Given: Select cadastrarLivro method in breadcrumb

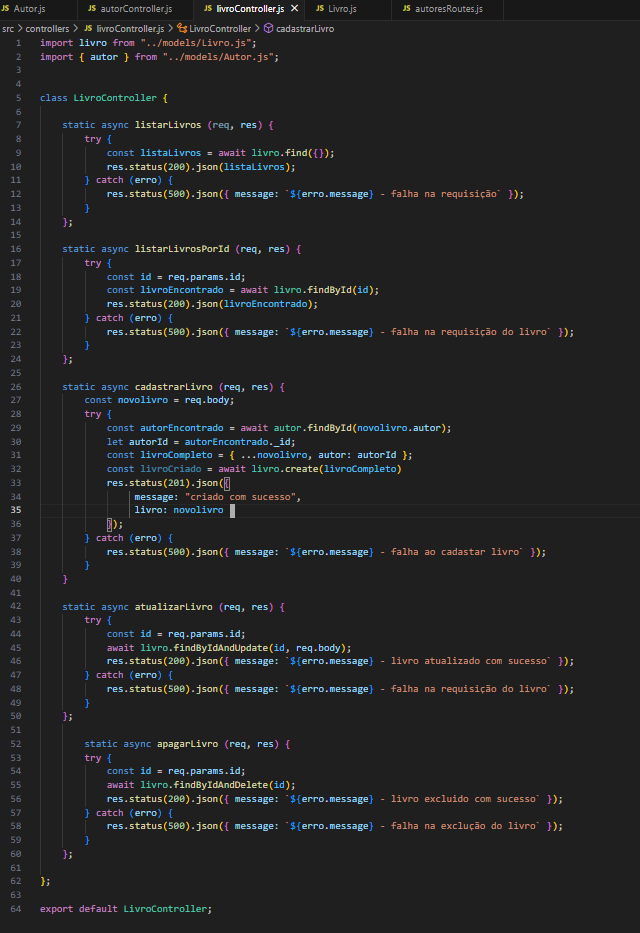Looking at the screenshot, I should [x=305, y=29].
